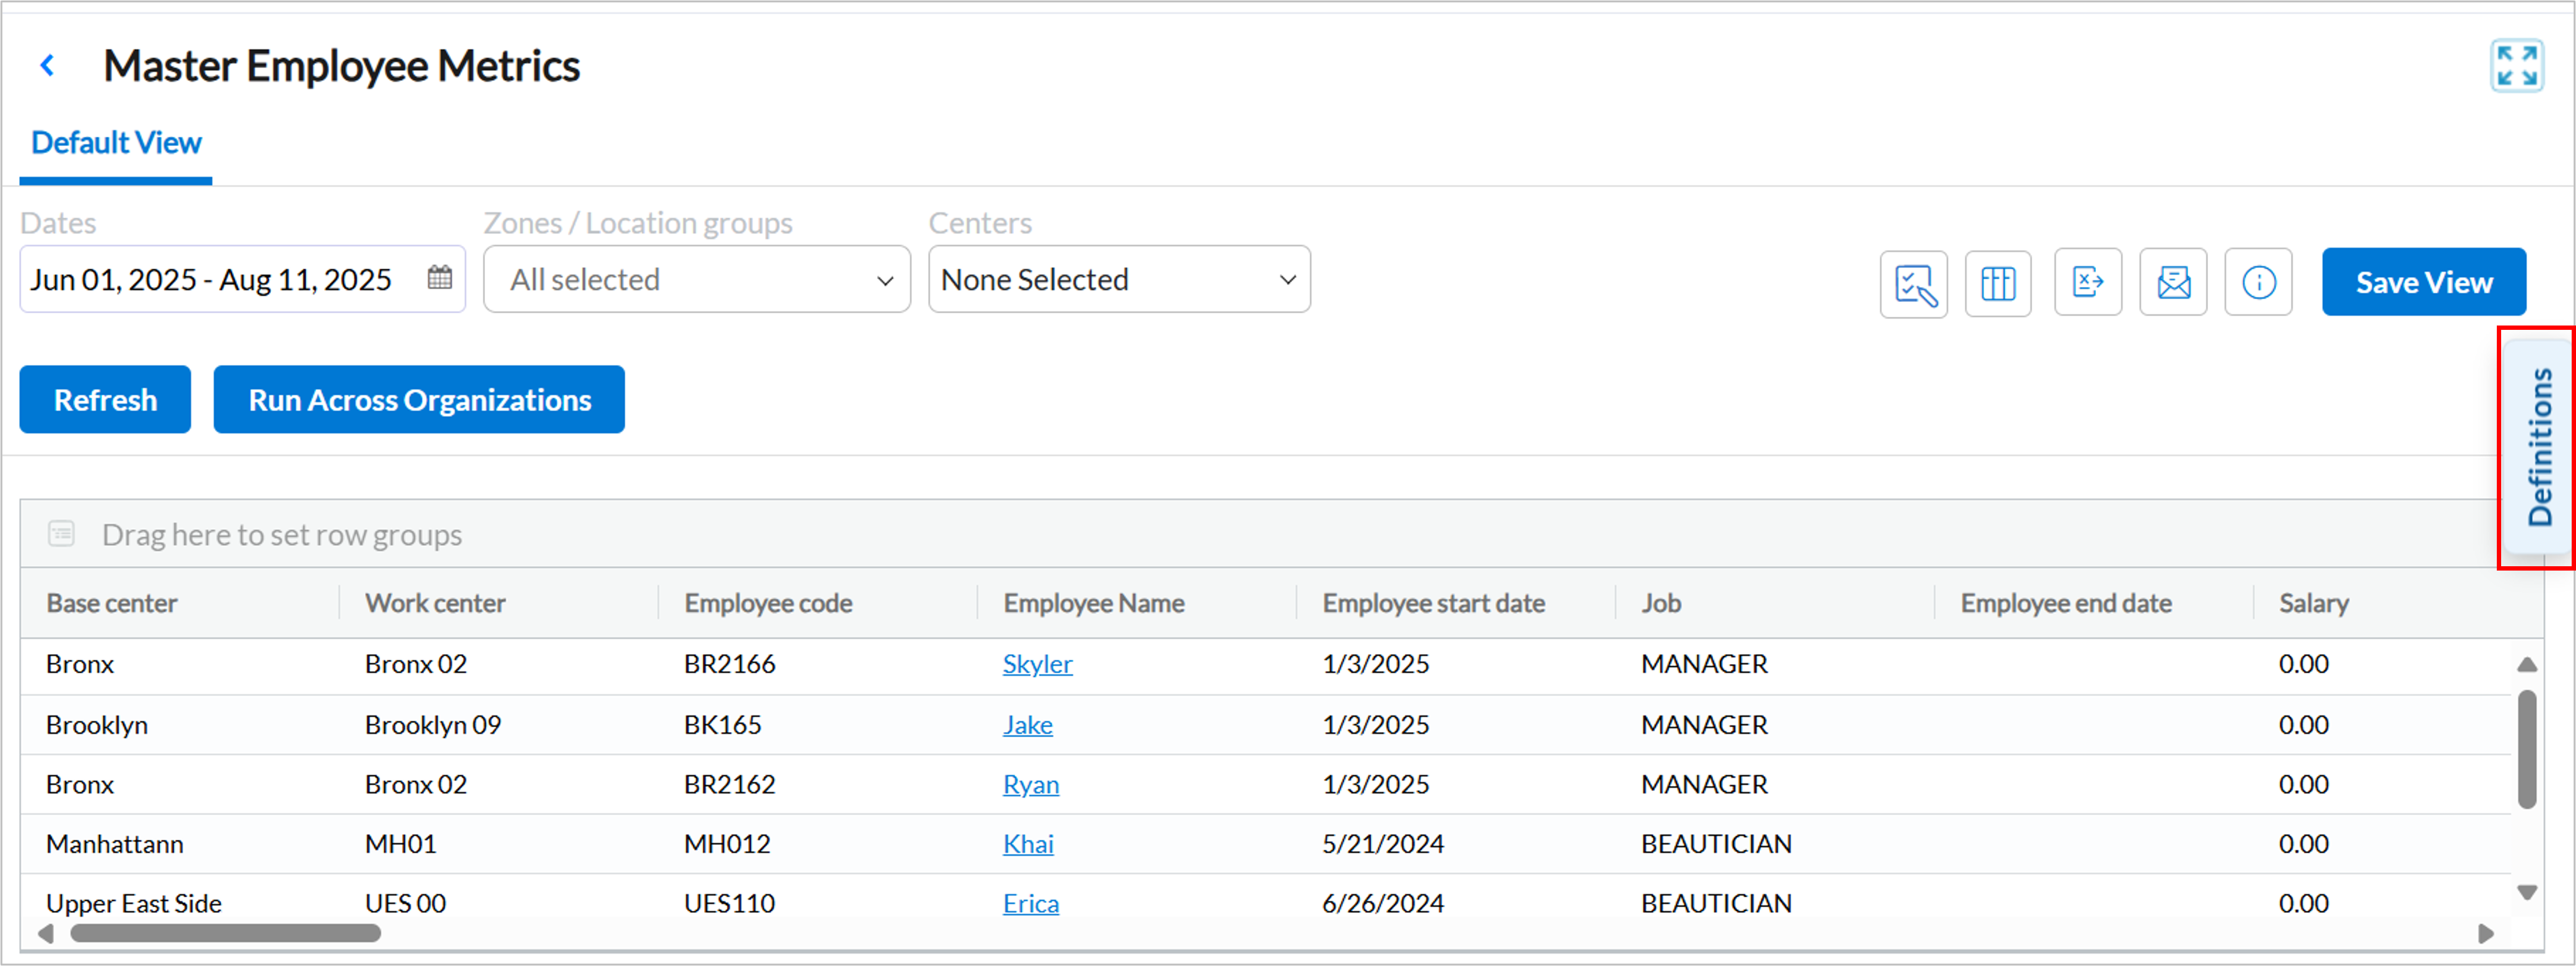
Task: Click start date cell 6/26/2024
Action: (1383, 903)
